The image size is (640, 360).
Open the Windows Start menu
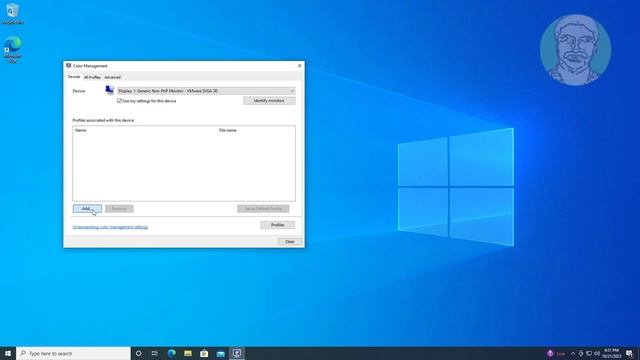(8, 353)
